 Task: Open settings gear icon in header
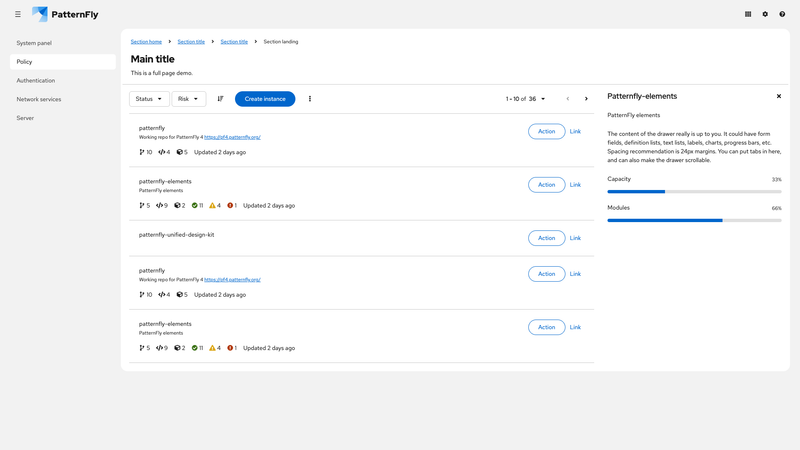pyautogui.click(x=765, y=14)
